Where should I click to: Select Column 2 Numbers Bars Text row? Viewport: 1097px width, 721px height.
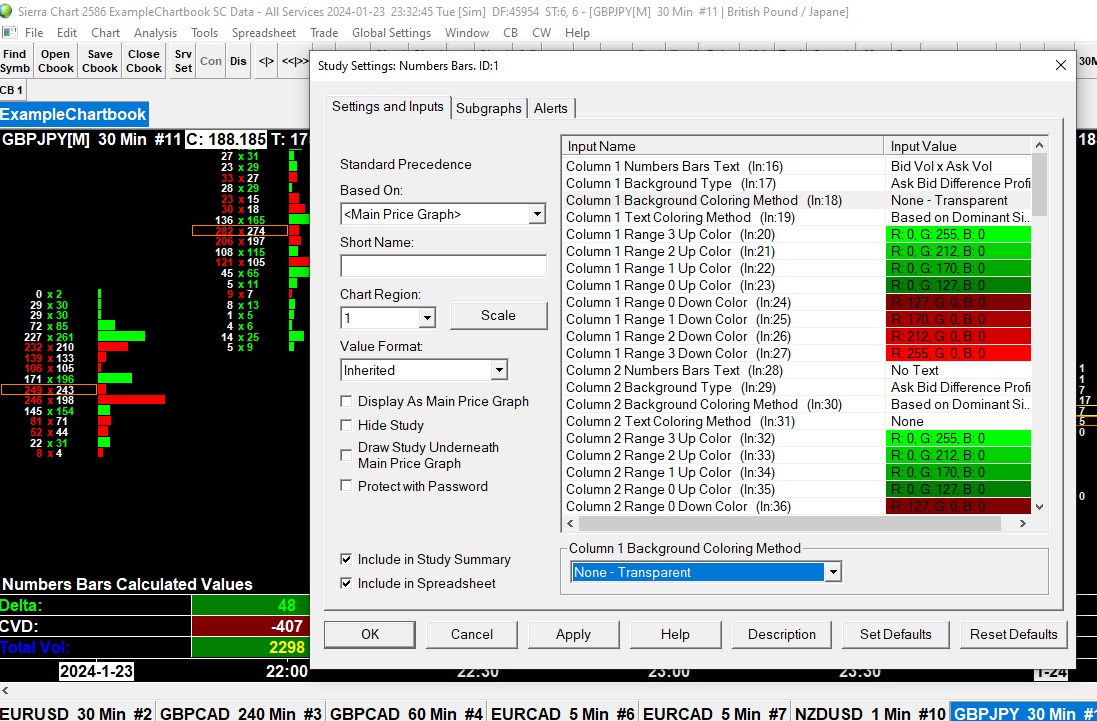797,371
